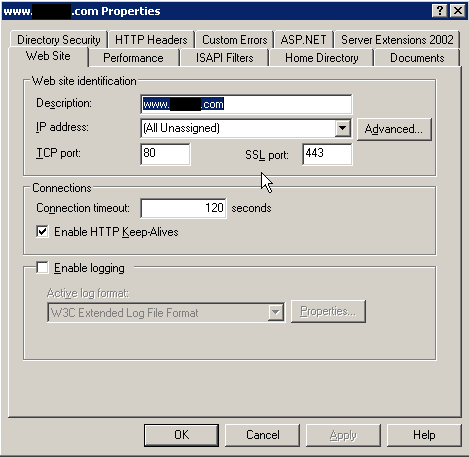Expand the IP address dropdown arrow
Image resolution: width=469 pixels, height=457 pixels.
click(x=342, y=128)
